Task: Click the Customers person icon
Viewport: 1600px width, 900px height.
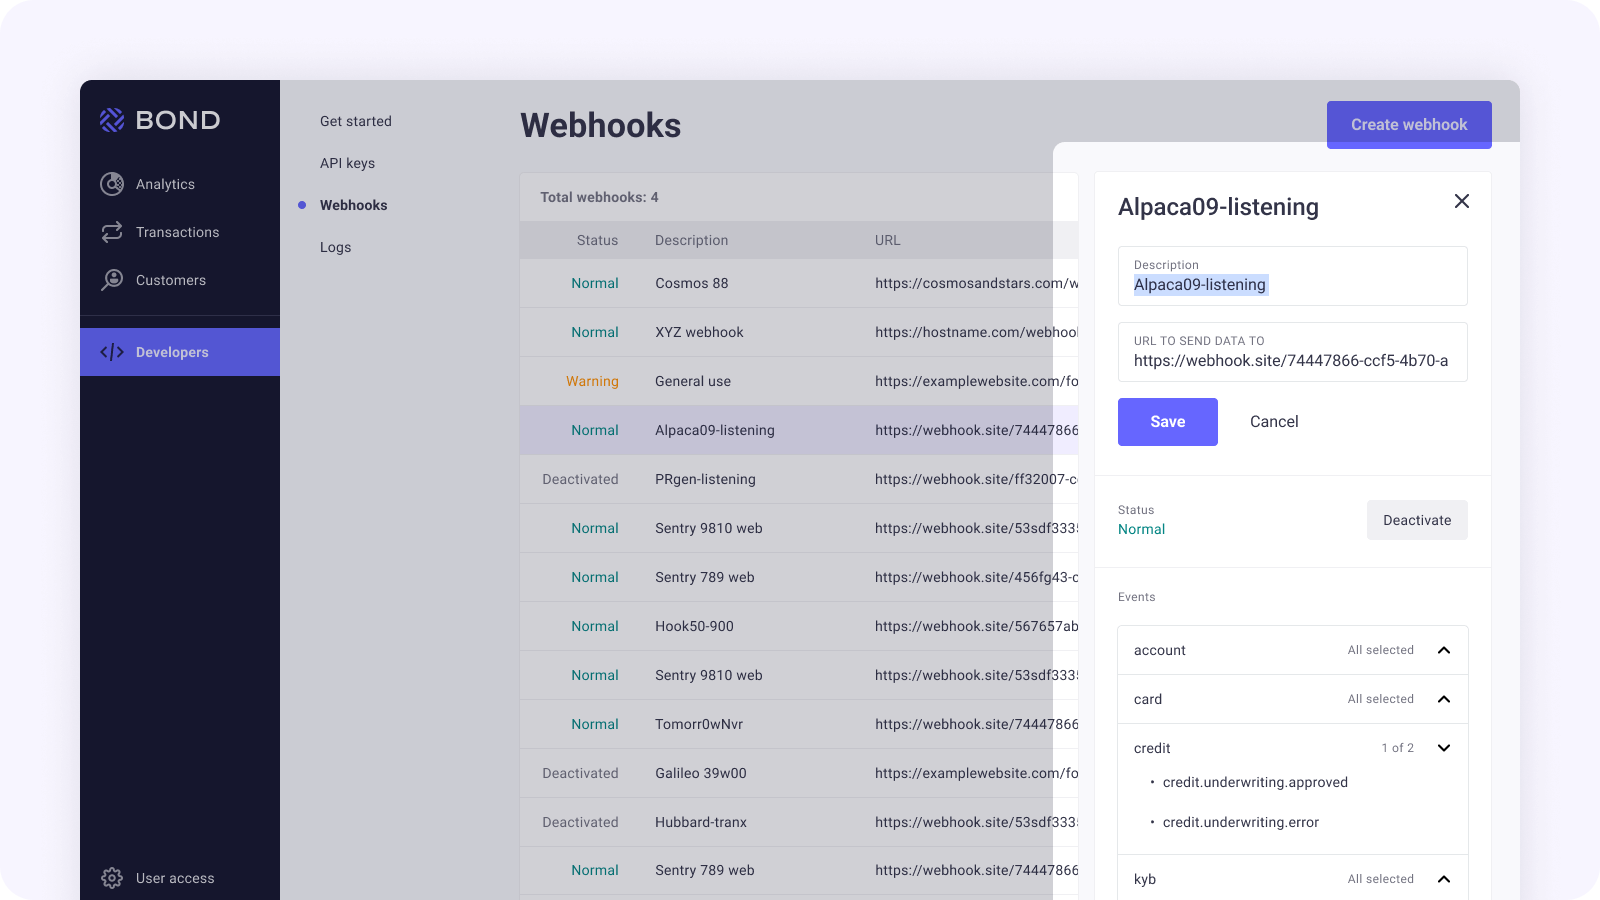Action: (112, 280)
